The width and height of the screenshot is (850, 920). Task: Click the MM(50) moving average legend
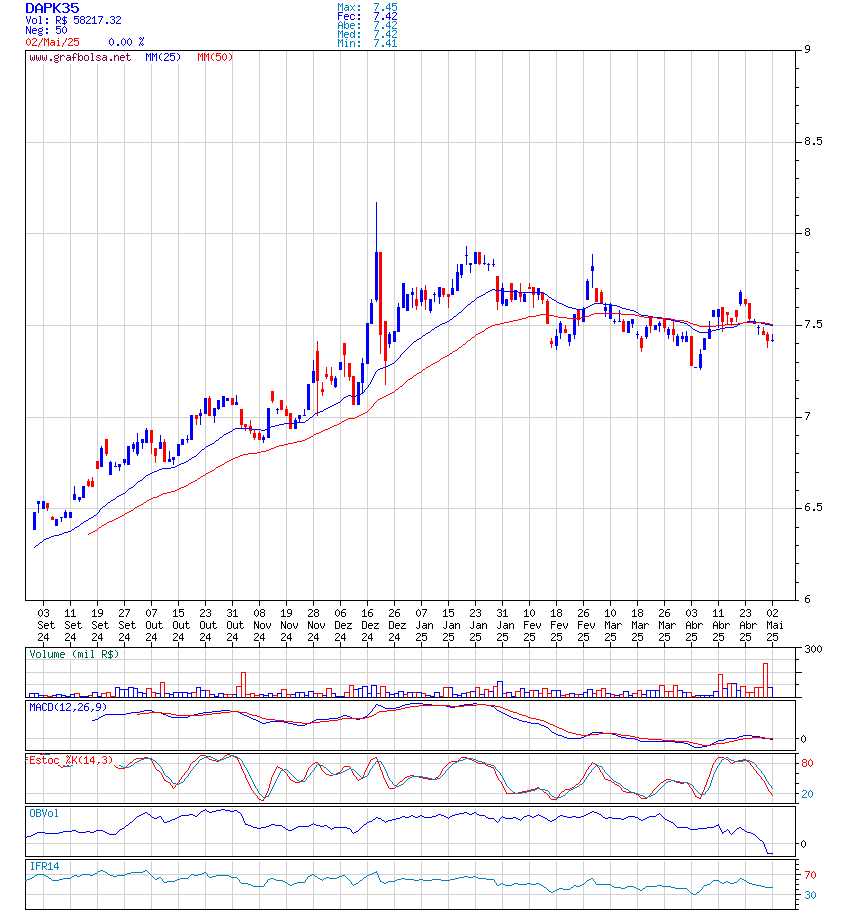[x=215, y=58]
